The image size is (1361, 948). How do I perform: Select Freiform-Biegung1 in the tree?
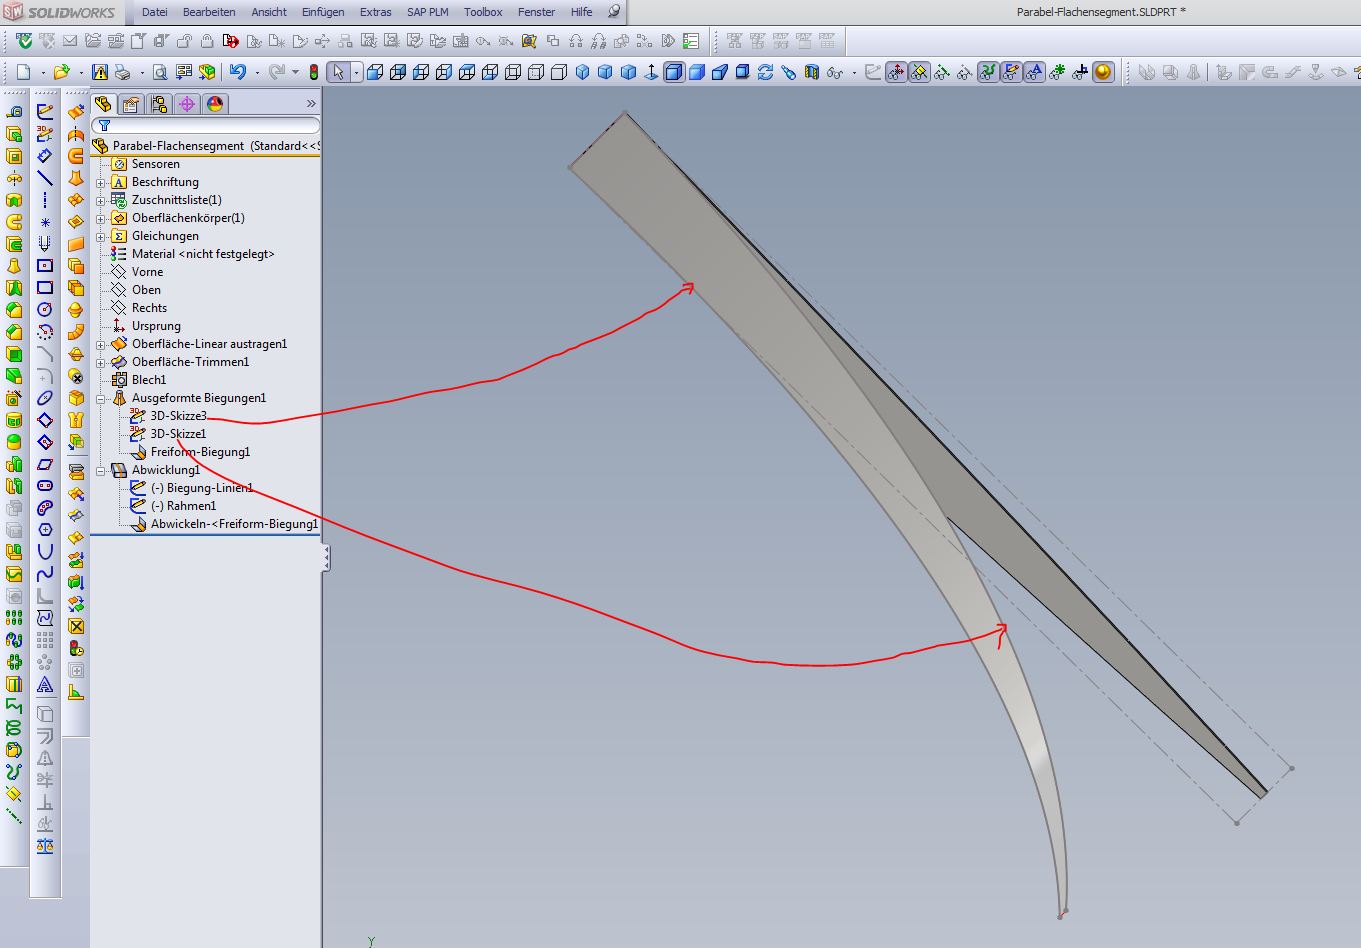pos(200,452)
